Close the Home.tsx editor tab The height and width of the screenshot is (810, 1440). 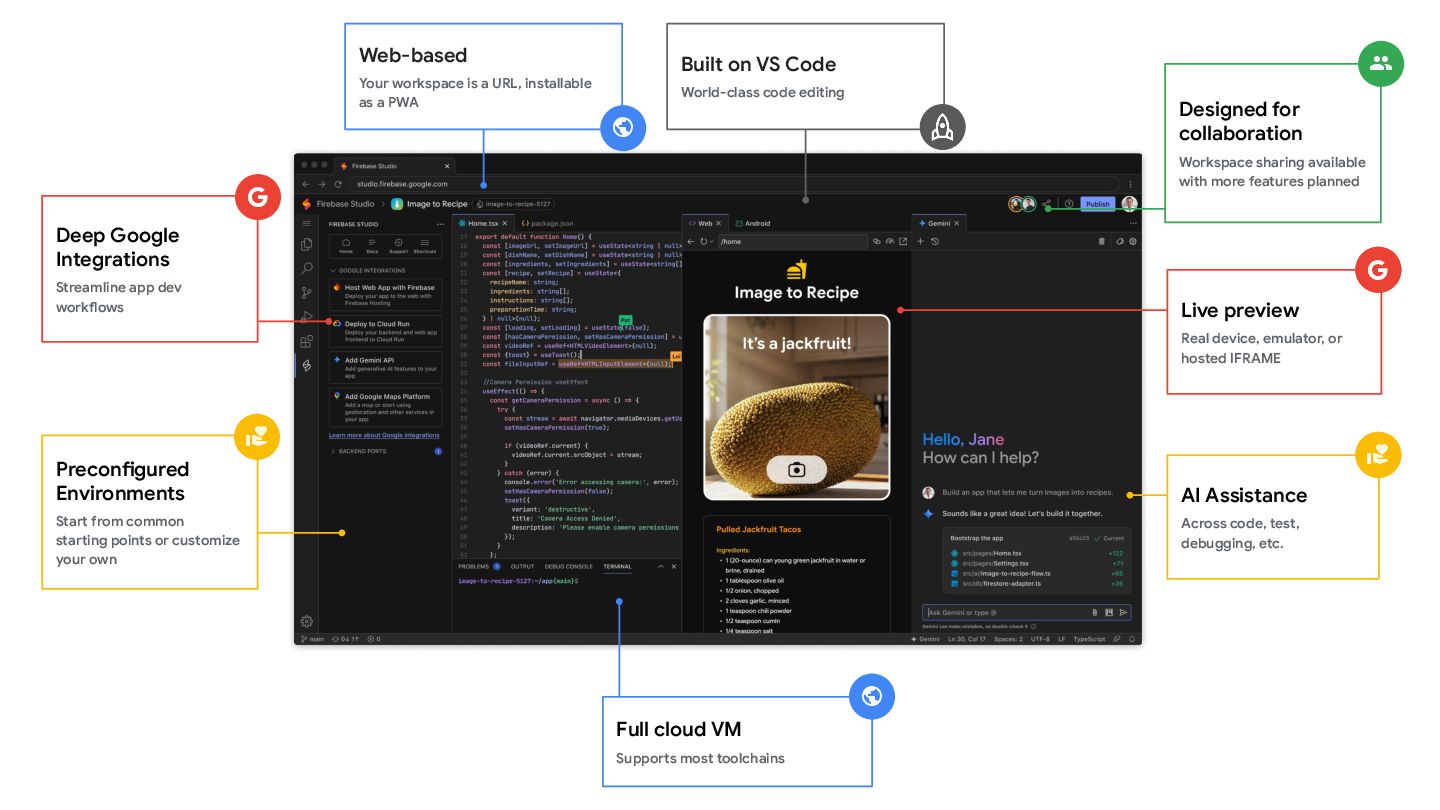point(506,224)
